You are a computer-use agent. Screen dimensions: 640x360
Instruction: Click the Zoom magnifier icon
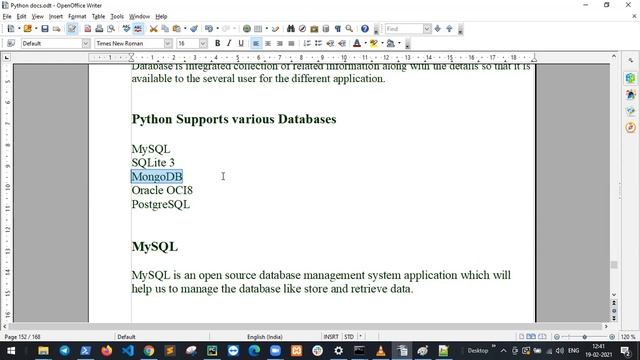[x=349, y=29]
